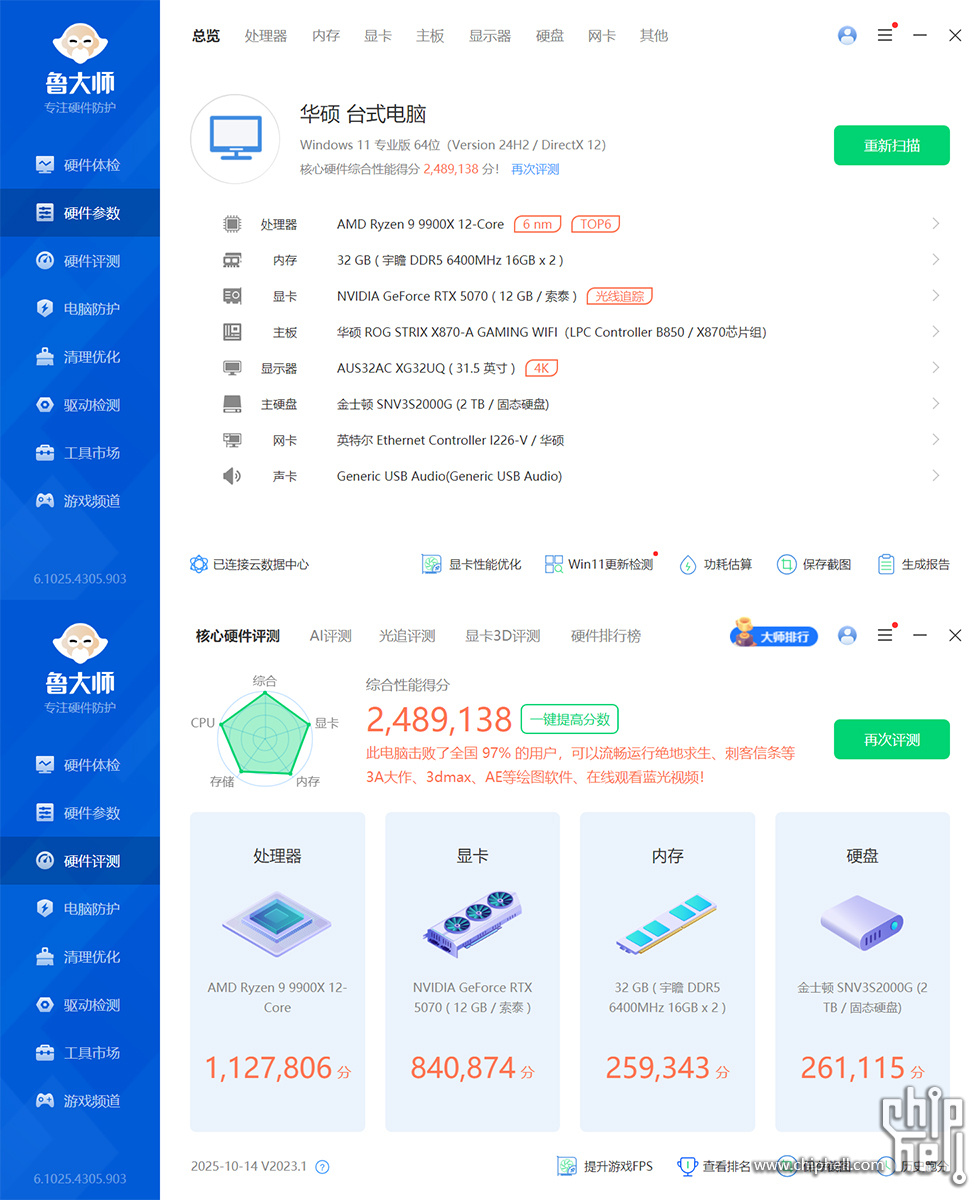Switch to the 显示器 tab

click(489, 36)
